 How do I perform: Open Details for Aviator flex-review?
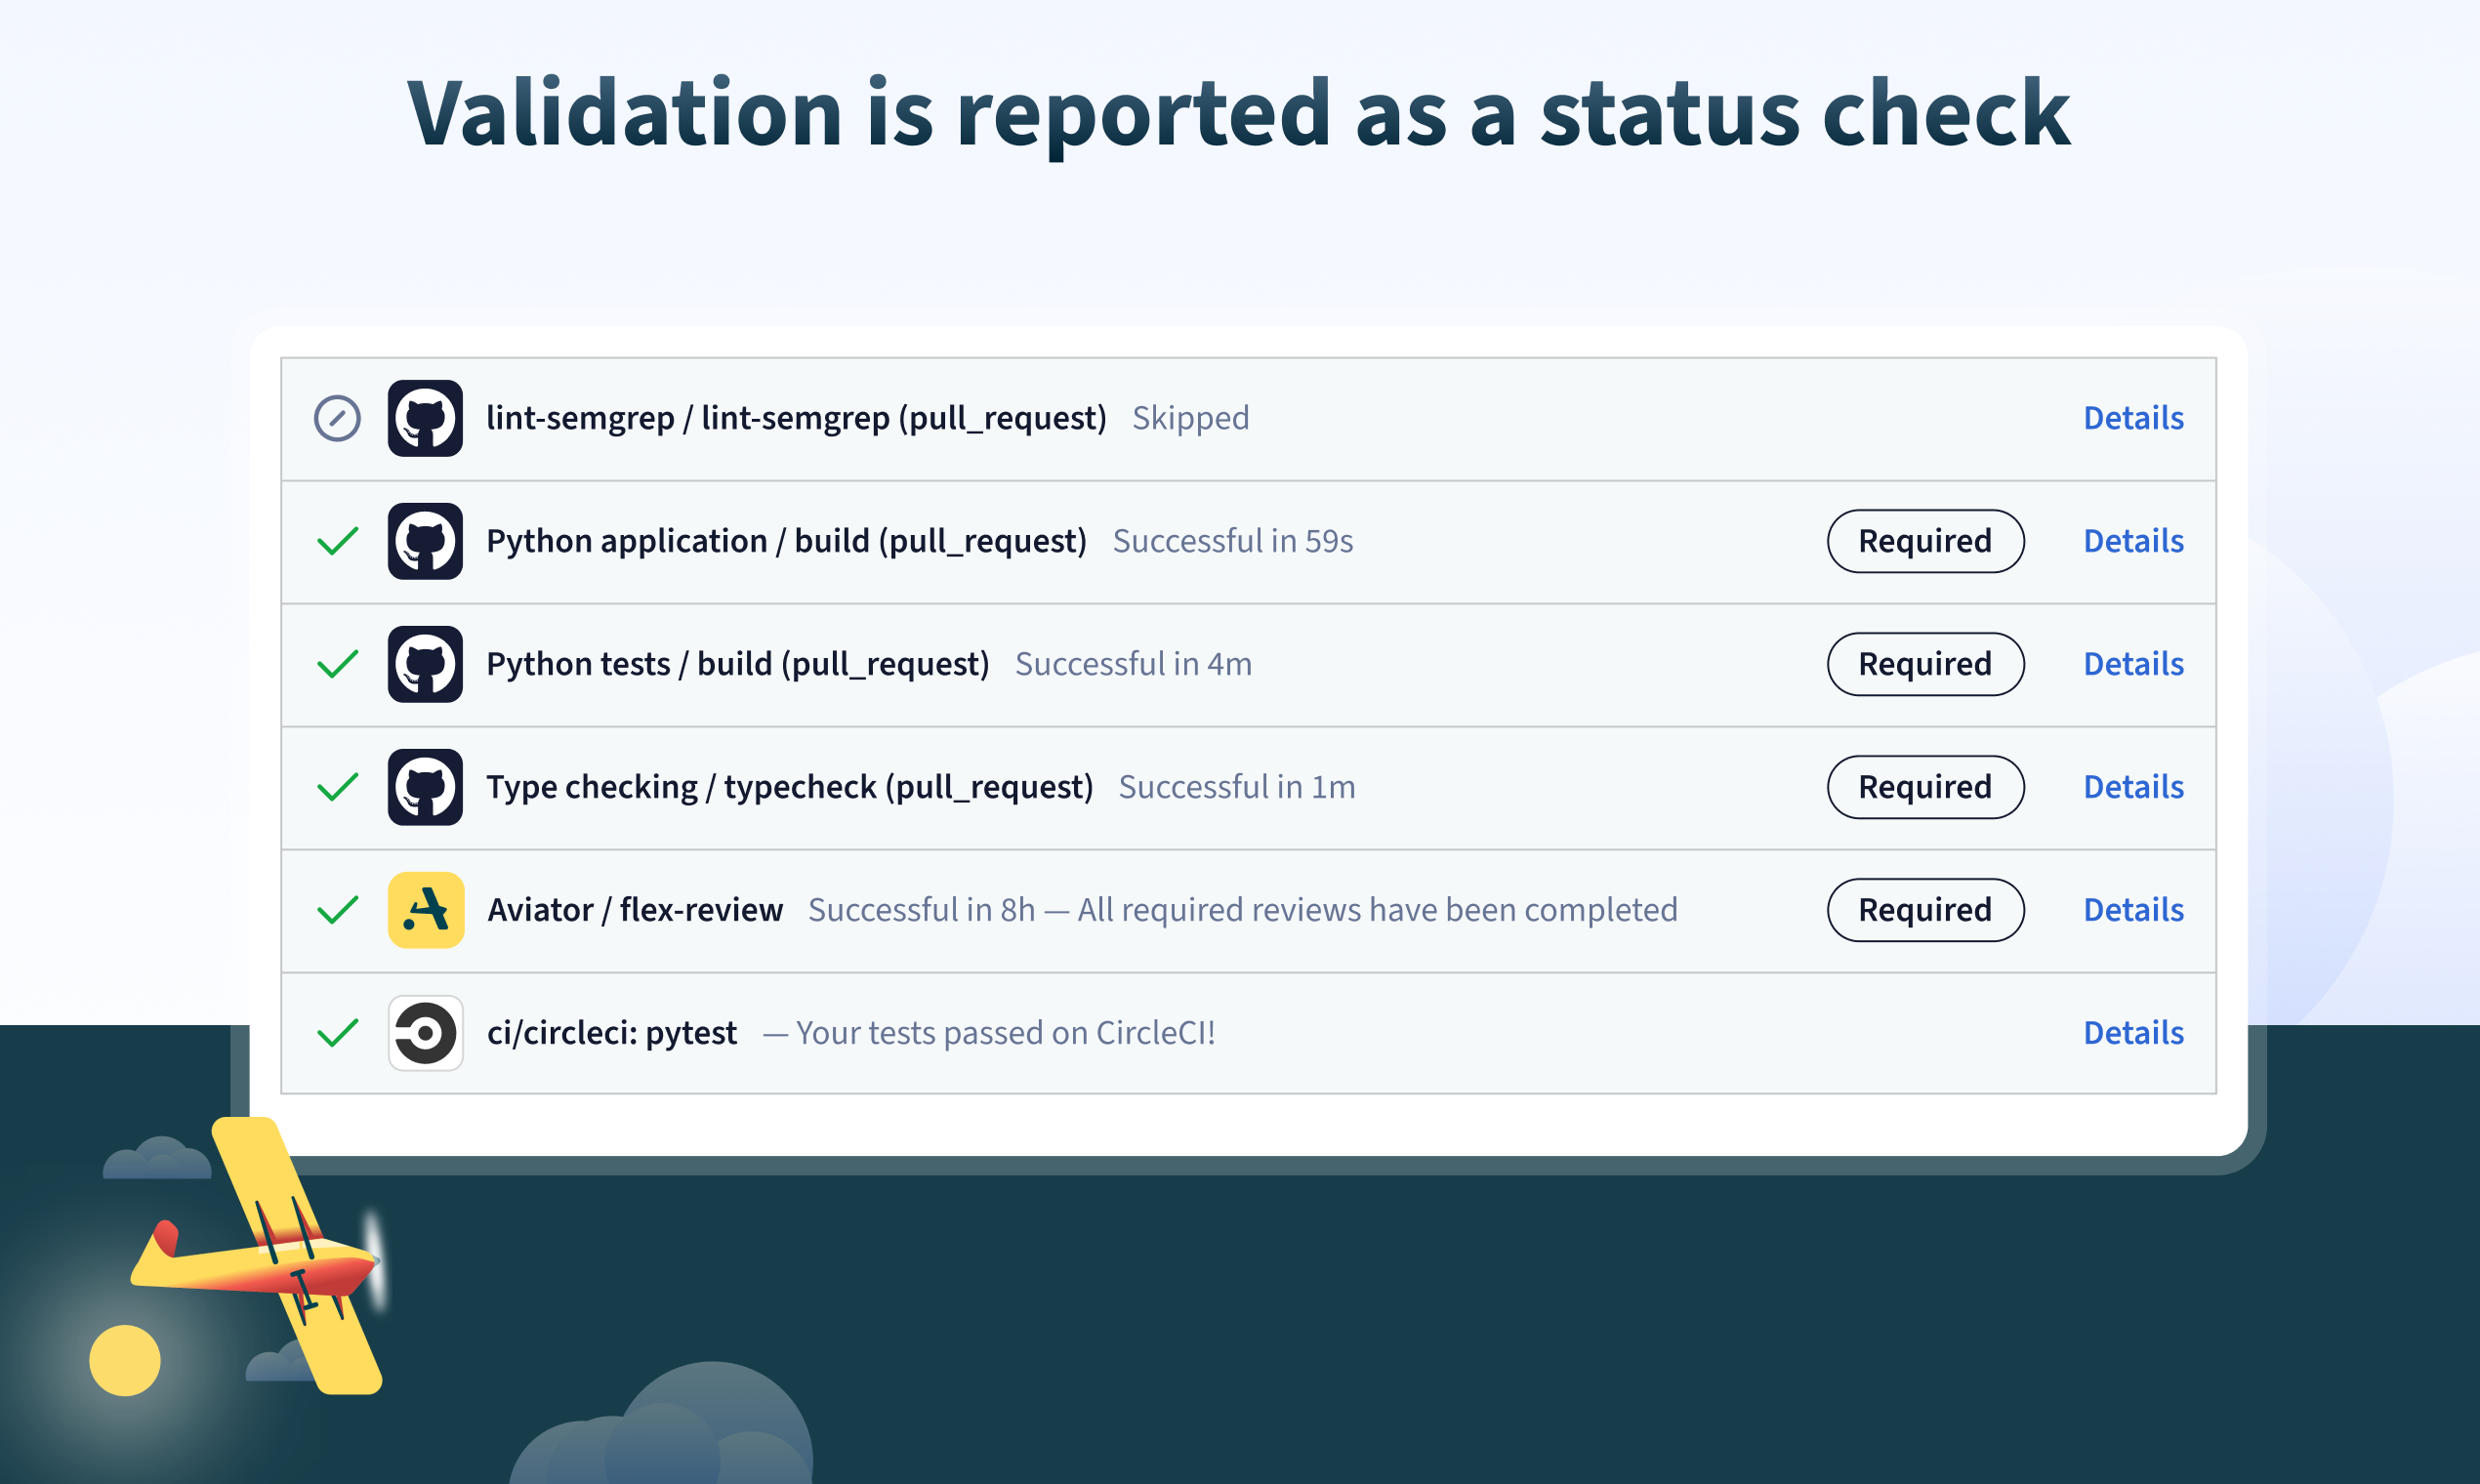coord(2133,910)
